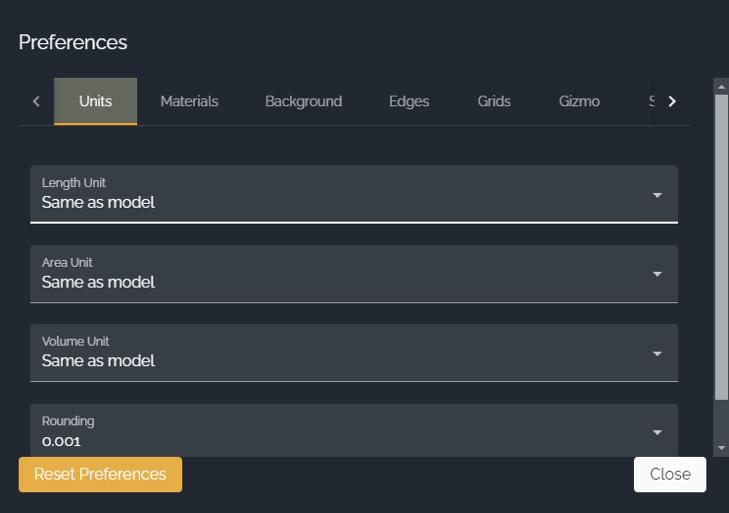Show the Gizmo tab
Viewport: 729px width, 513px height.
coord(579,101)
